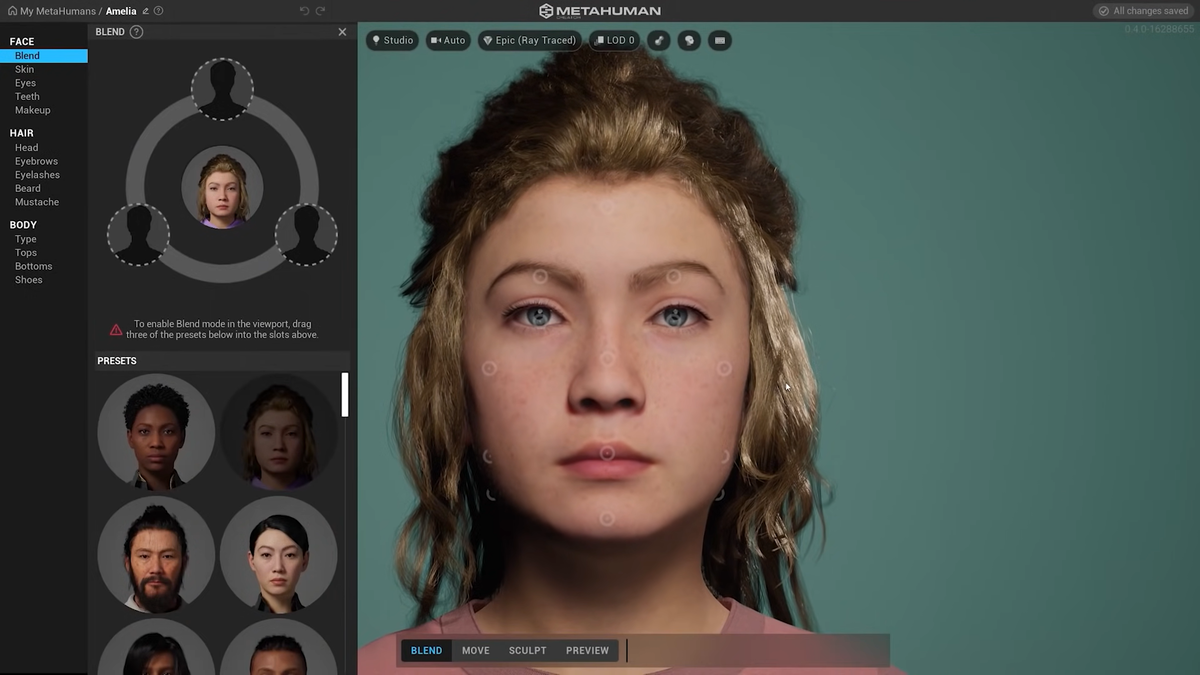Open the Head hair settings
This screenshot has width=1200, height=675.
click(26, 148)
